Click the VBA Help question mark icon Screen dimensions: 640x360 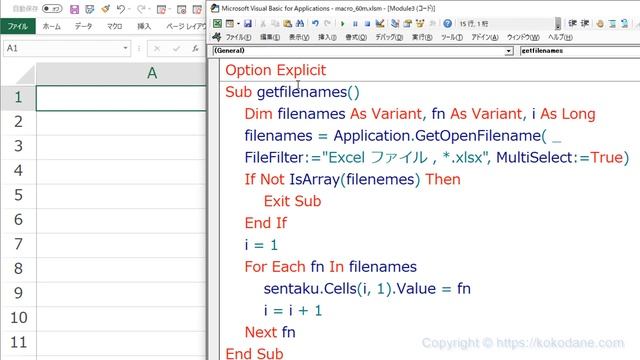point(447,24)
